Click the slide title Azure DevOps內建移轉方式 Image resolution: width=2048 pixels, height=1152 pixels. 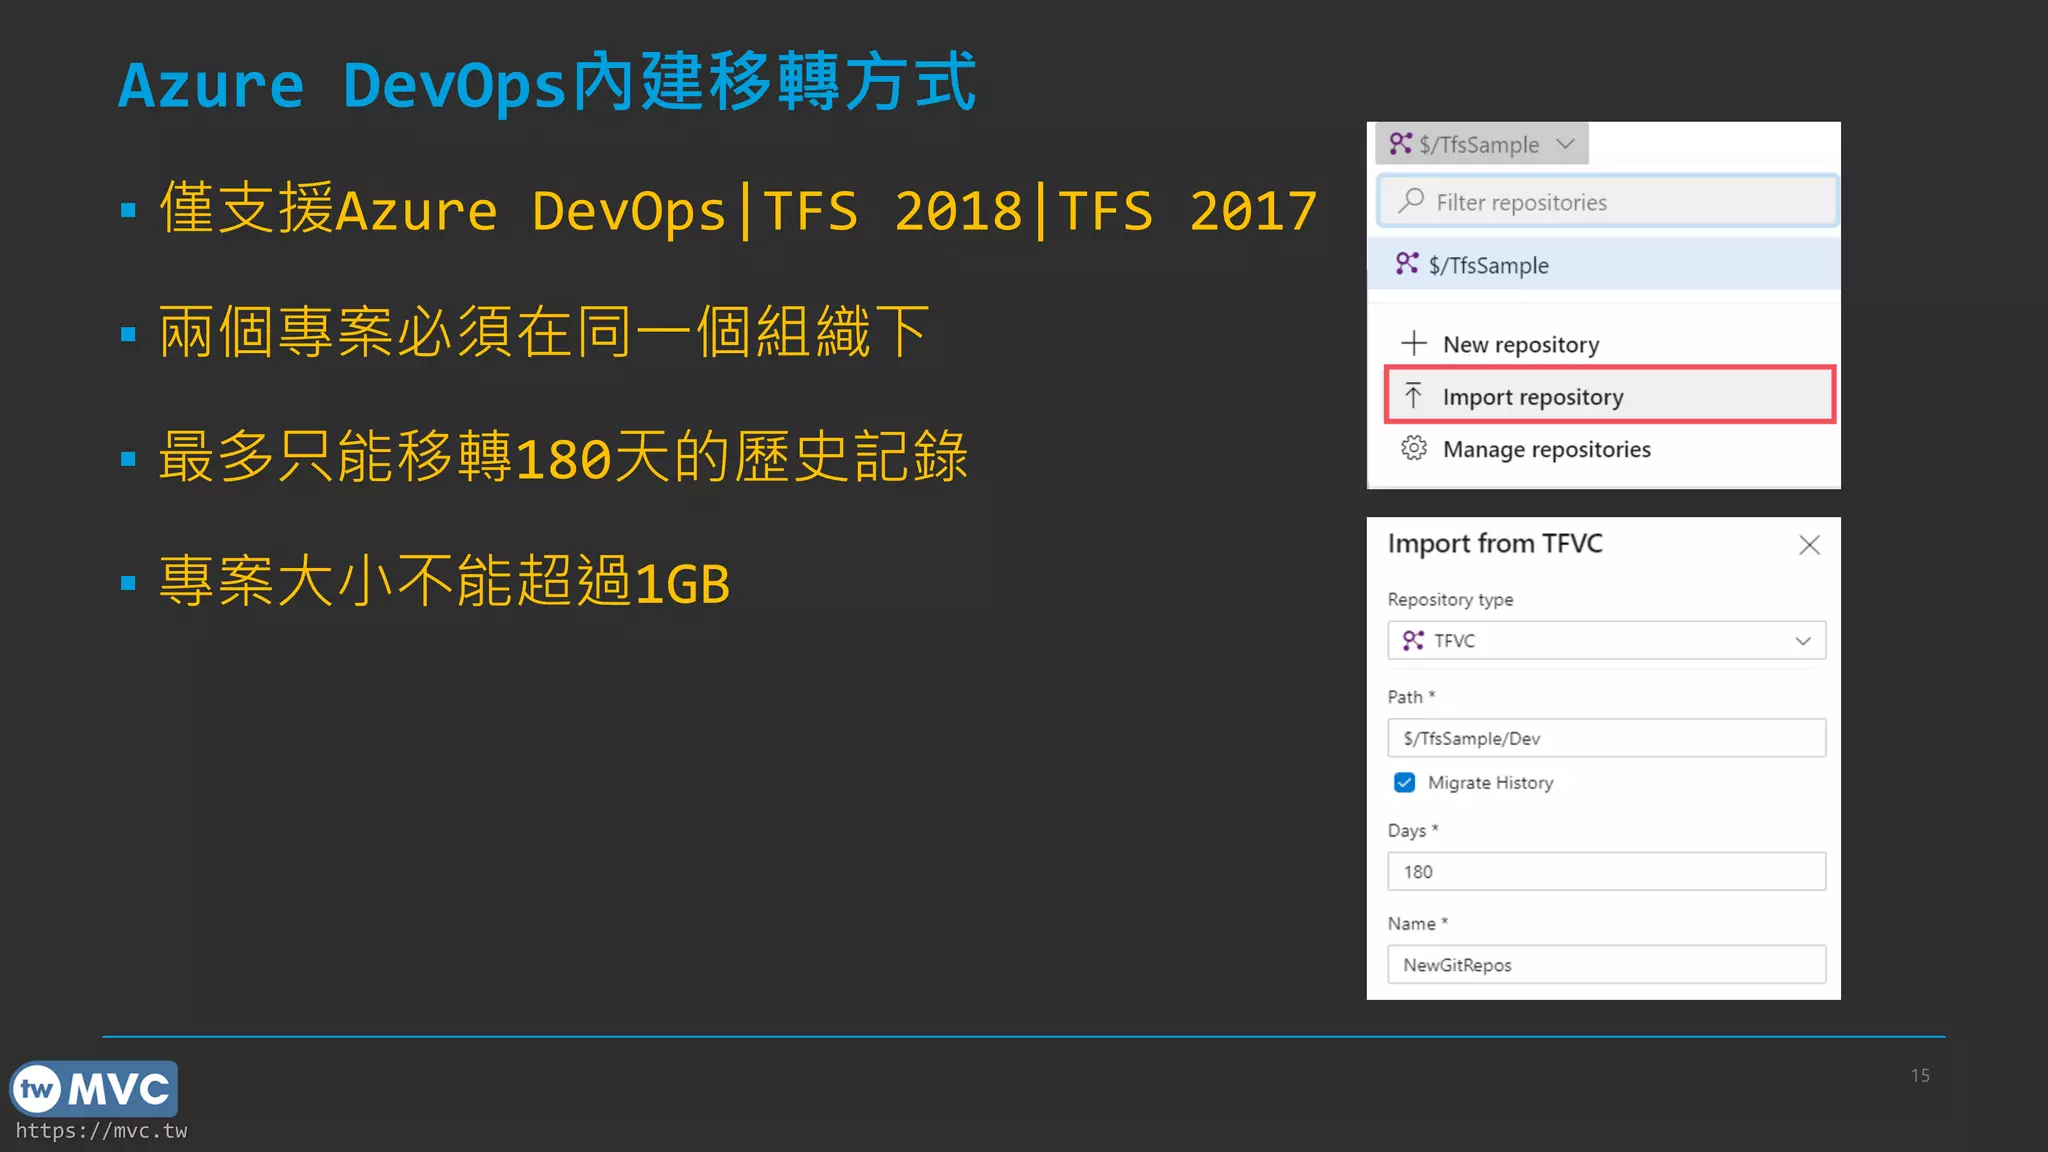click(547, 83)
